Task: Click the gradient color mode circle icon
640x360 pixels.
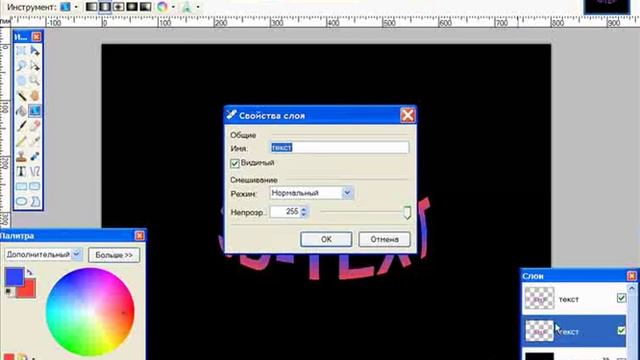Action: tap(162, 7)
